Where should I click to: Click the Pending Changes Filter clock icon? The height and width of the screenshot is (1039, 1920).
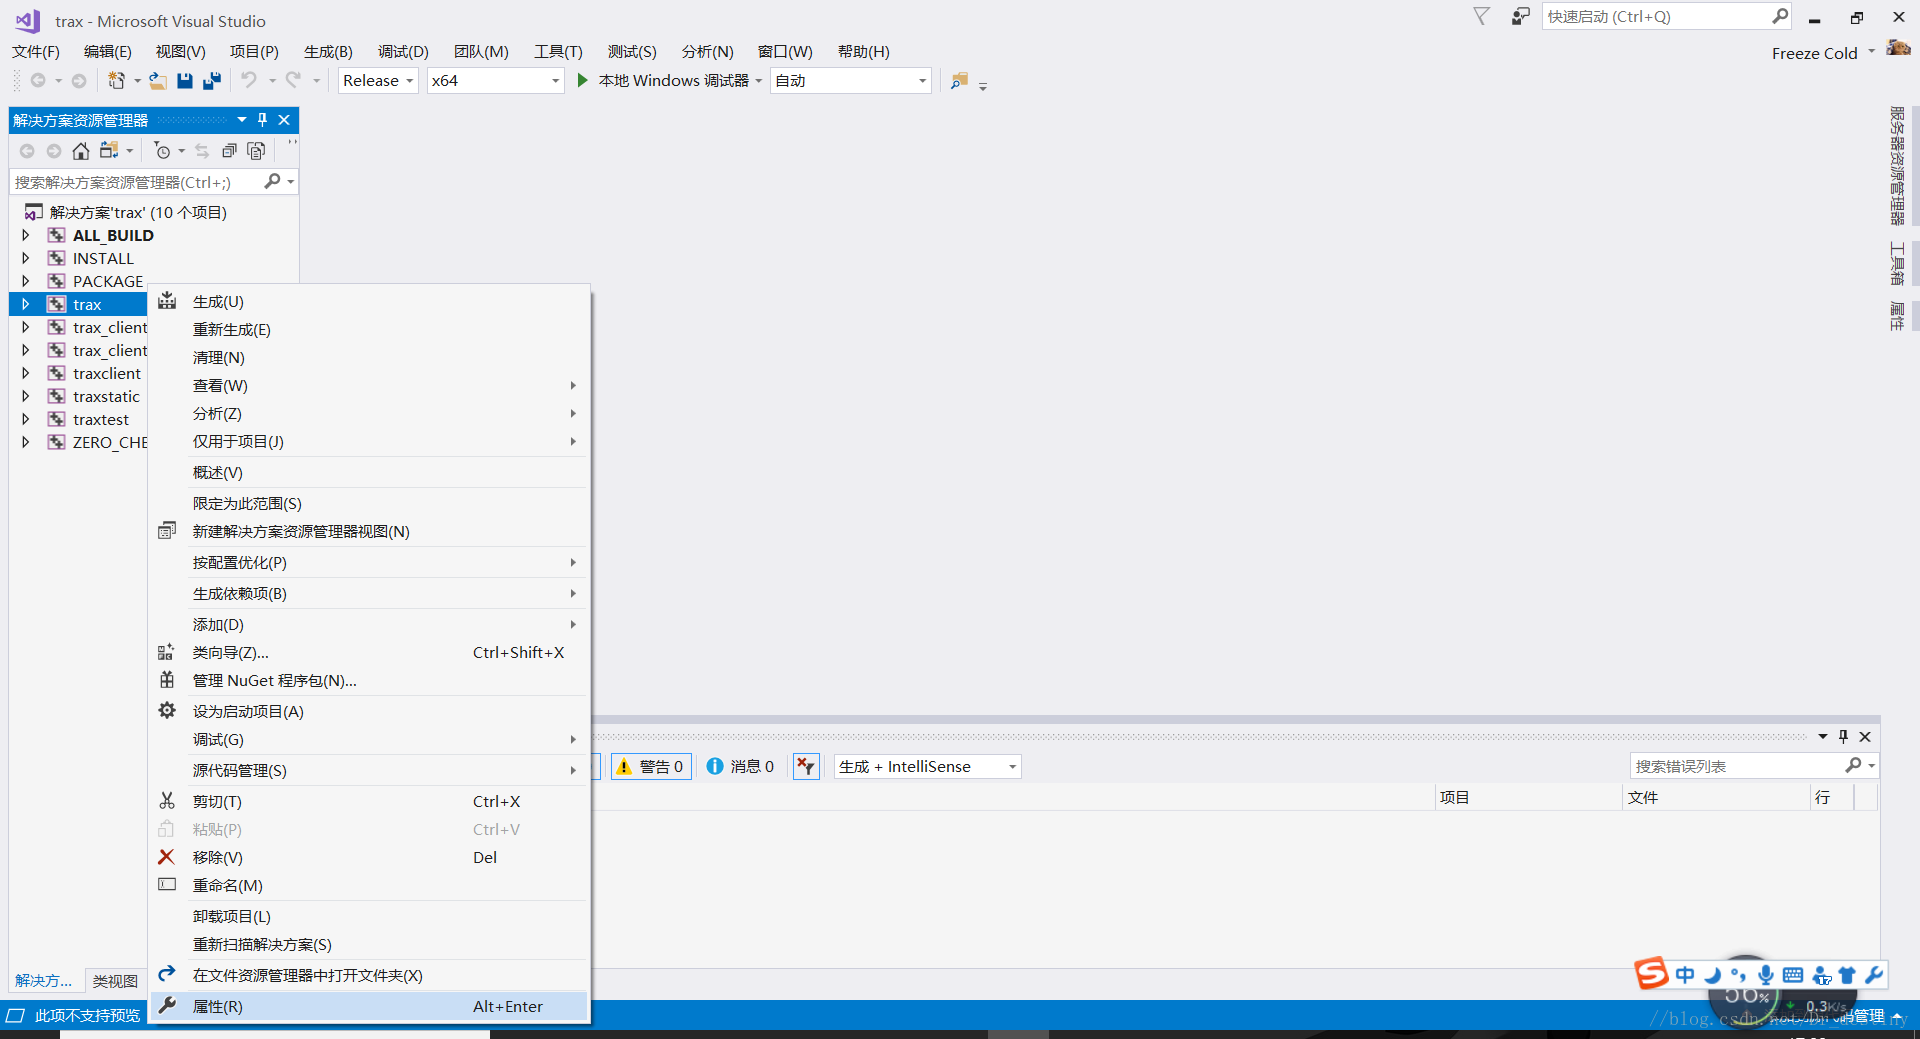point(162,151)
